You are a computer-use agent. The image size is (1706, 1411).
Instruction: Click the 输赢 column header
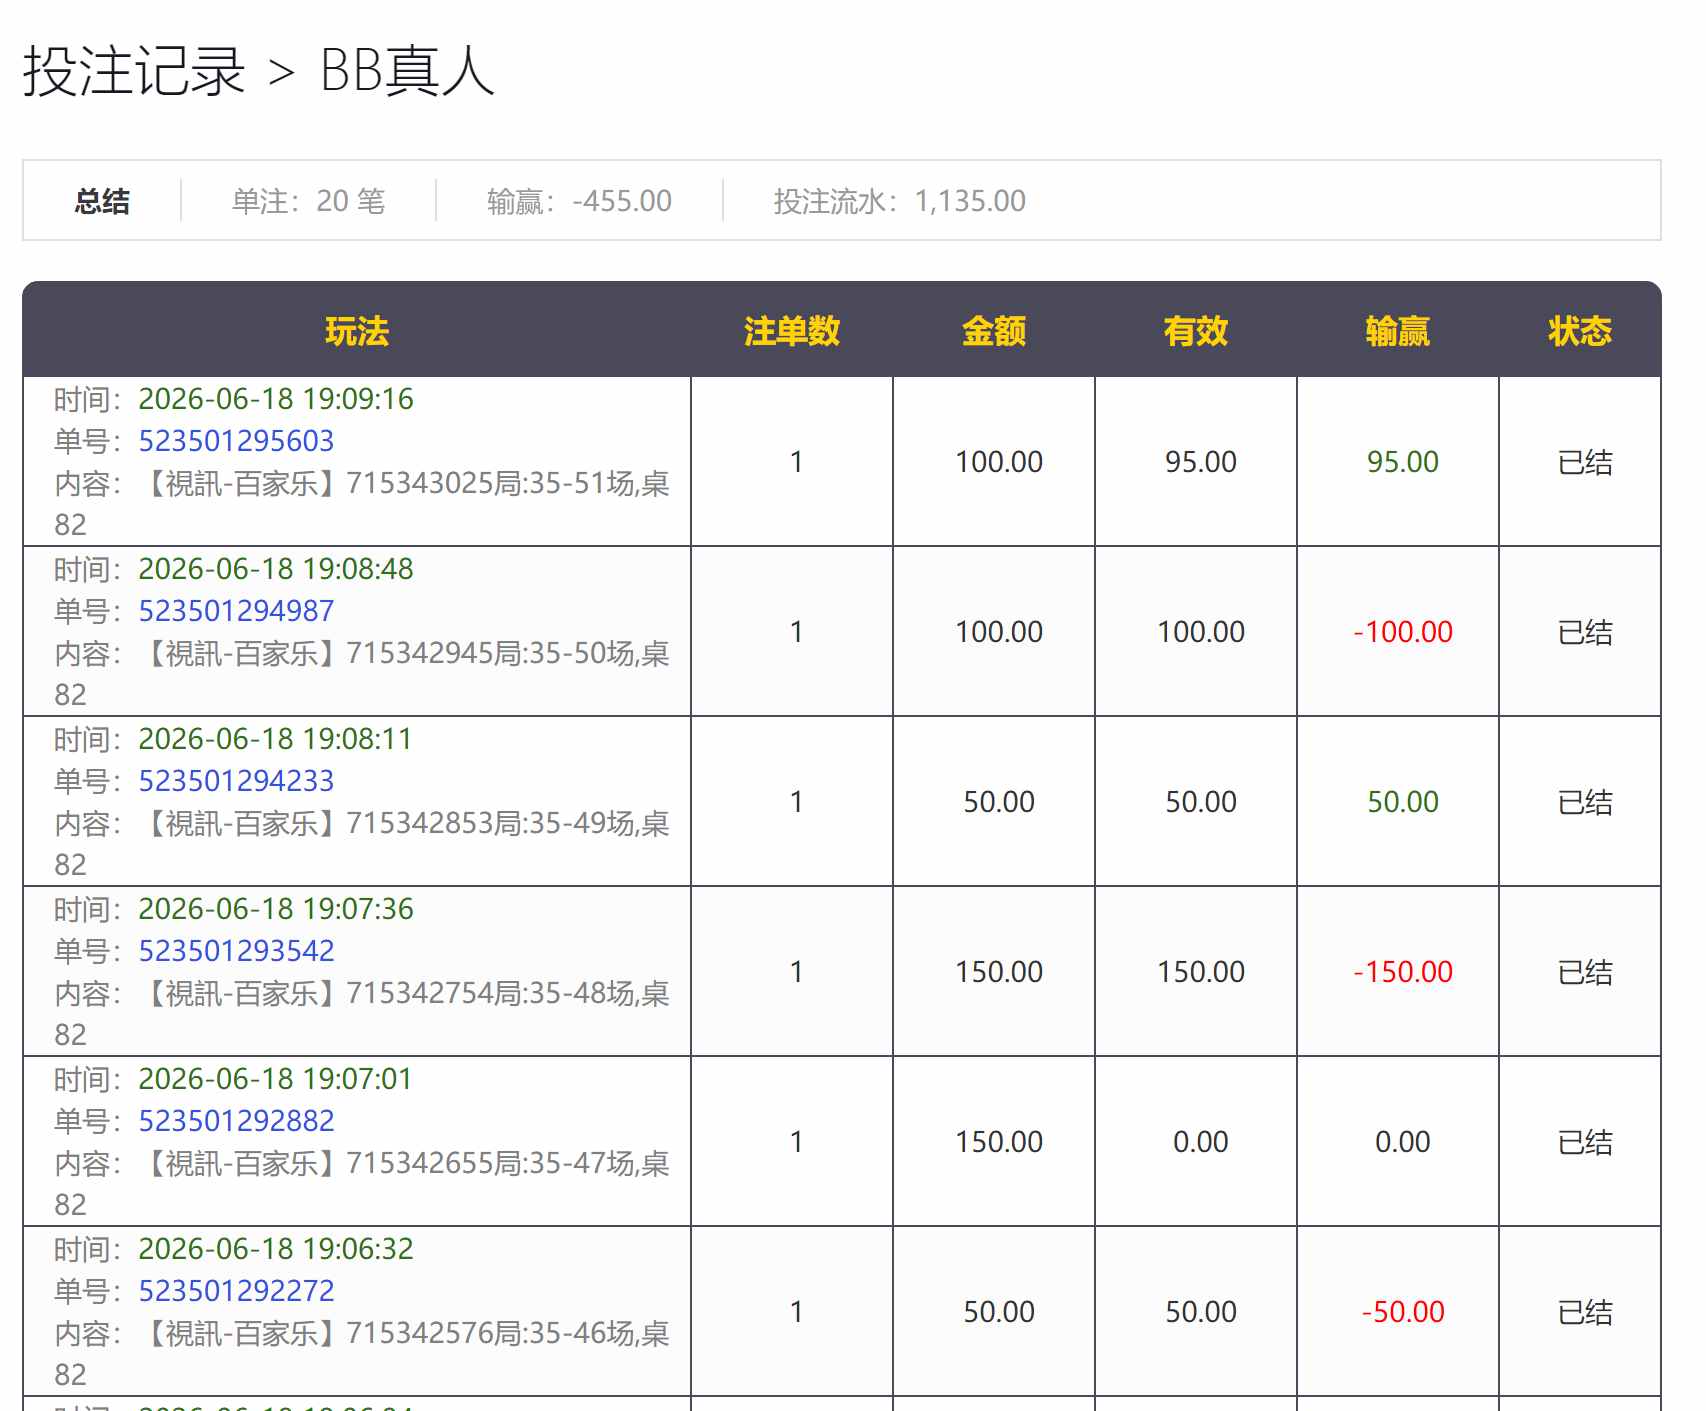[1398, 331]
